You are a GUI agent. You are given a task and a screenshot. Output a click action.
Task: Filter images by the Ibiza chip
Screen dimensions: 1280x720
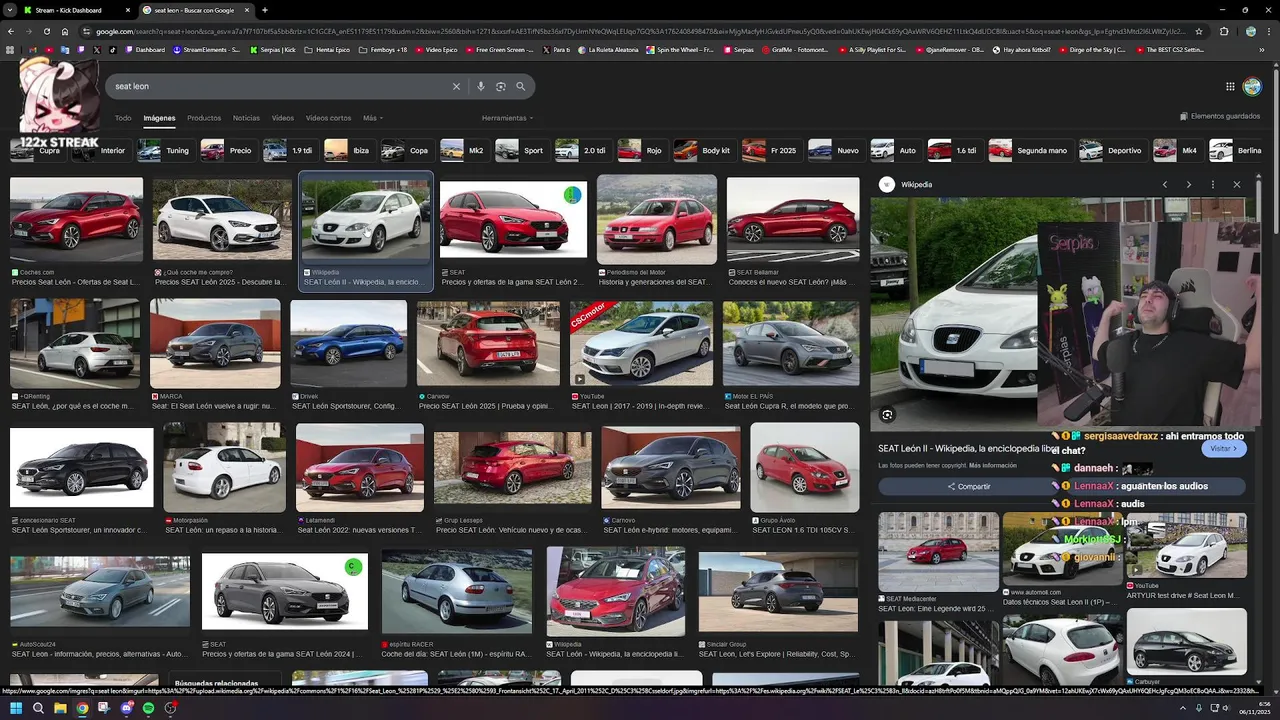point(349,151)
